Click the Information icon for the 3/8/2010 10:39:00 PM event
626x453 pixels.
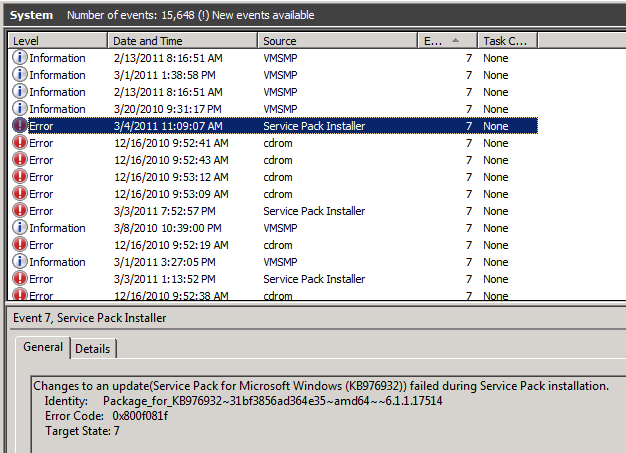(x=19, y=228)
